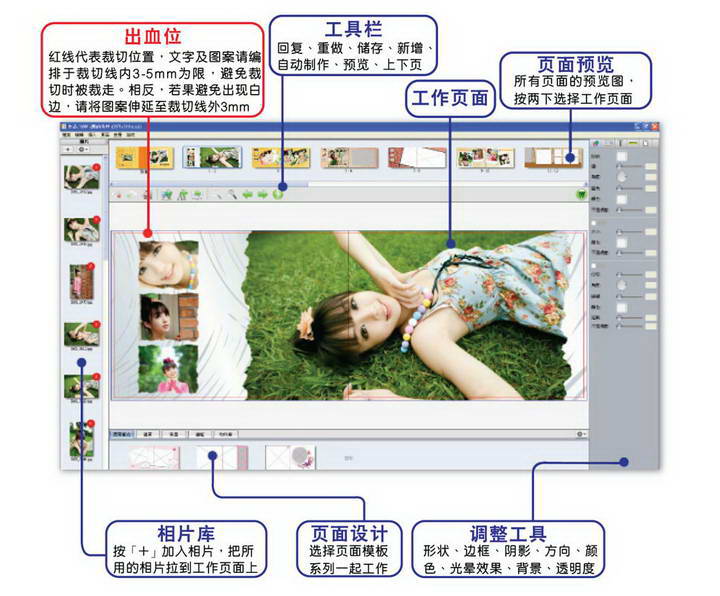The height and width of the screenshot is (596, 720).
Task: Select the beige spread page preview thumbnail
Action: (x=349, y=157)
